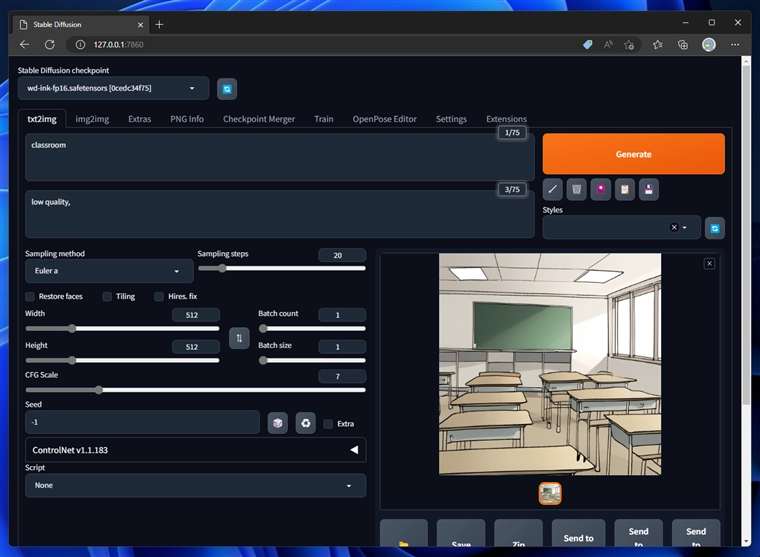Clear the prompt with the trash icon

pyautogui.click(x=576, y=190)
